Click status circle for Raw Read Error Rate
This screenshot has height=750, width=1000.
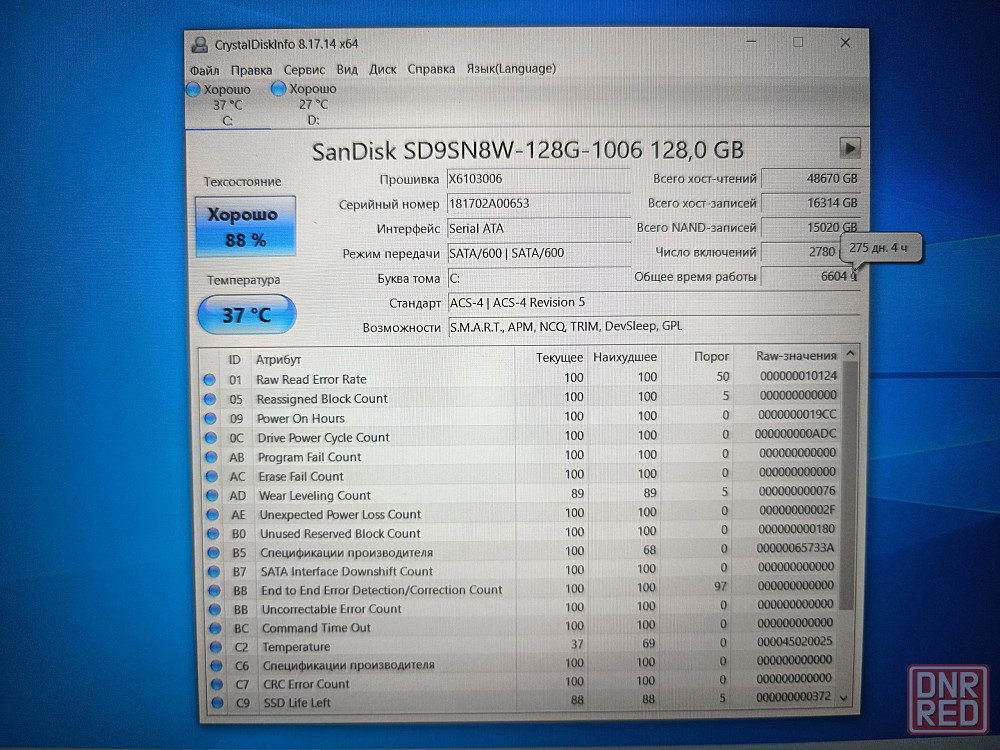click(x=209, y=379)
